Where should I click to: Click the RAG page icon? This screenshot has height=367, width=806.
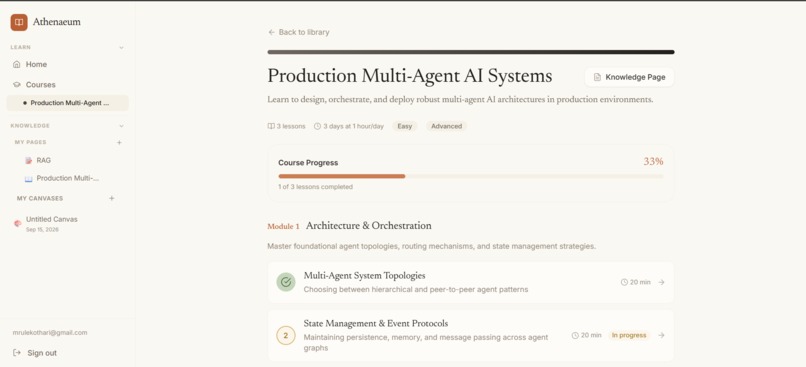(28, 160)
